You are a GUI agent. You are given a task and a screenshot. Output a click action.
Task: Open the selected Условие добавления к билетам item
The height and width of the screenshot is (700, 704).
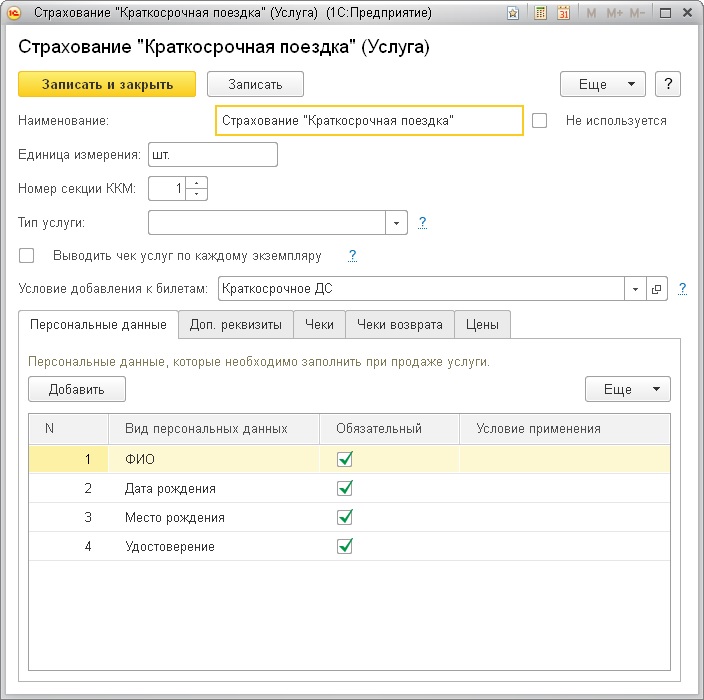[657, 289]
